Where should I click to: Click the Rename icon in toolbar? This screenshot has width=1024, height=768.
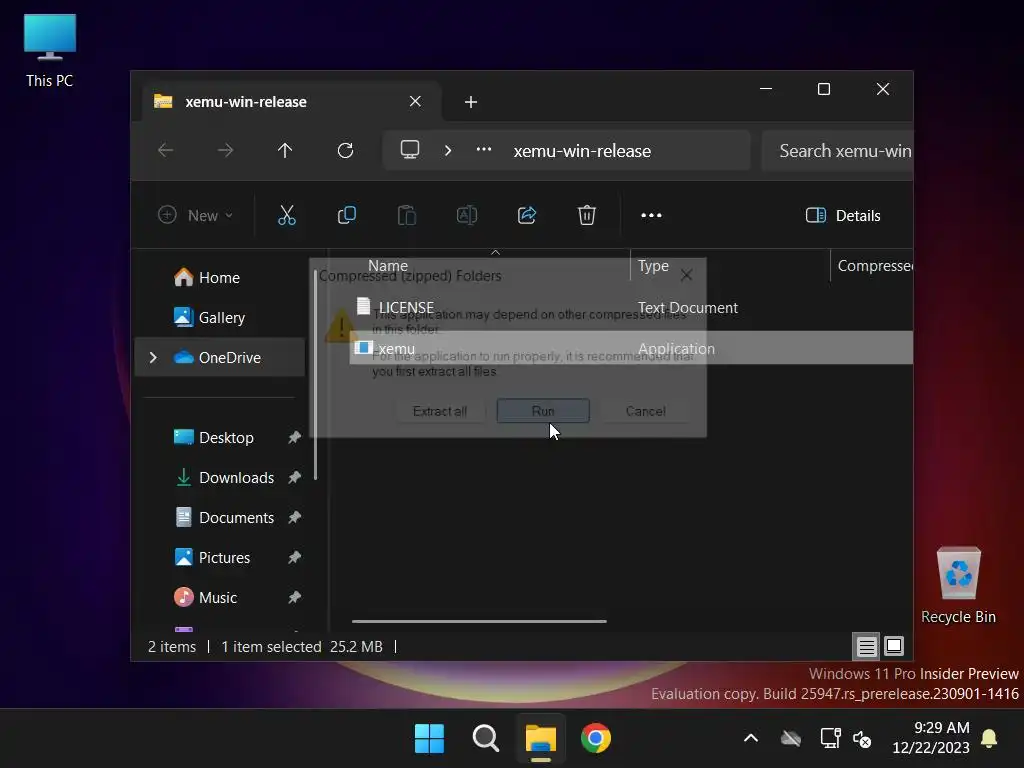466,216
